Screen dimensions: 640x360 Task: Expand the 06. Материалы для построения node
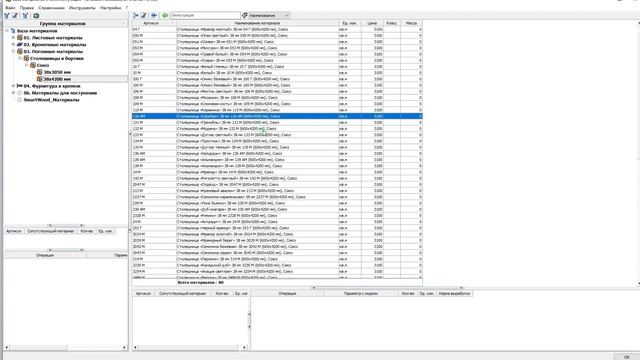click(13, 93)
